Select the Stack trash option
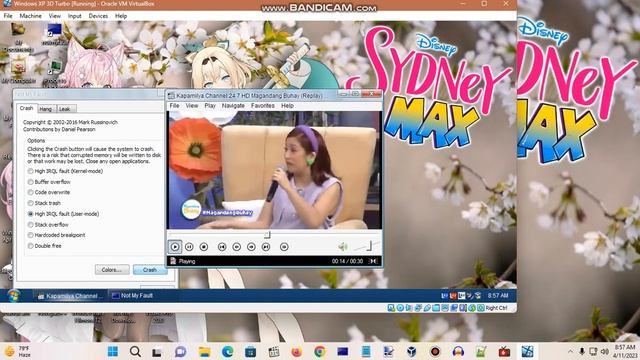The width and height of the screenshot is (640, 360). click(44, 203)
